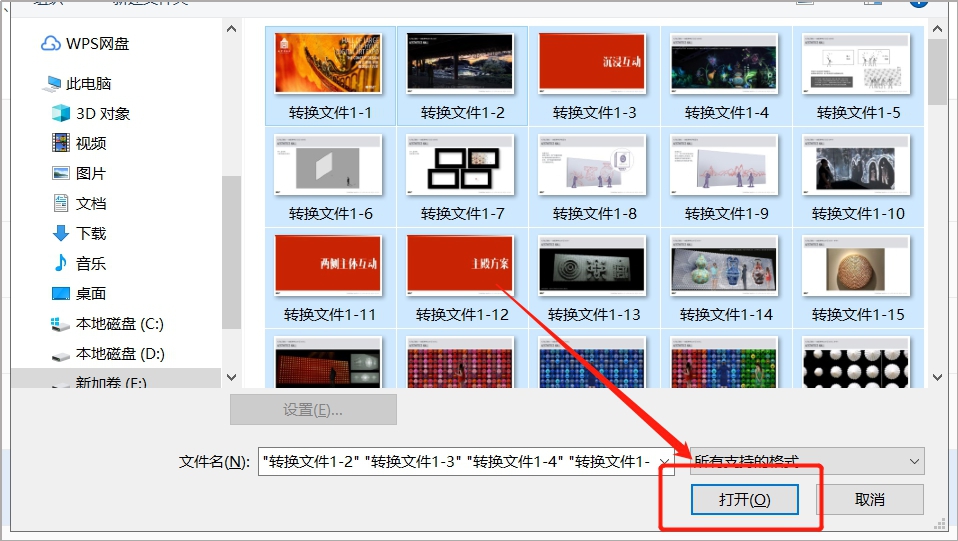The width and height of the screenshot is (958, 541).
Task: Select thumbnail 转换文件1-2
Action: [462, 76]
